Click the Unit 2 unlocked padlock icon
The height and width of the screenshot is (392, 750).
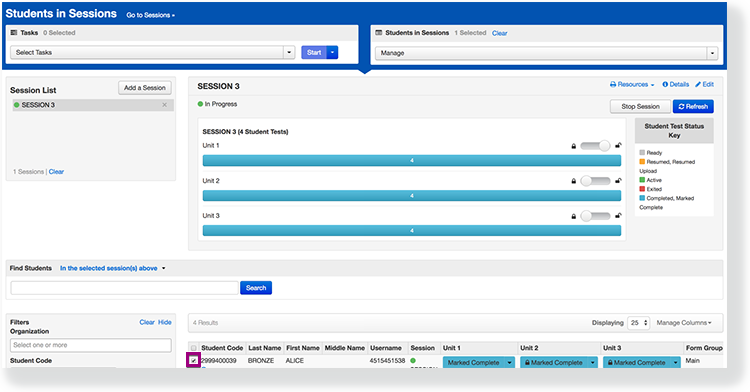(x=618, y=181)
